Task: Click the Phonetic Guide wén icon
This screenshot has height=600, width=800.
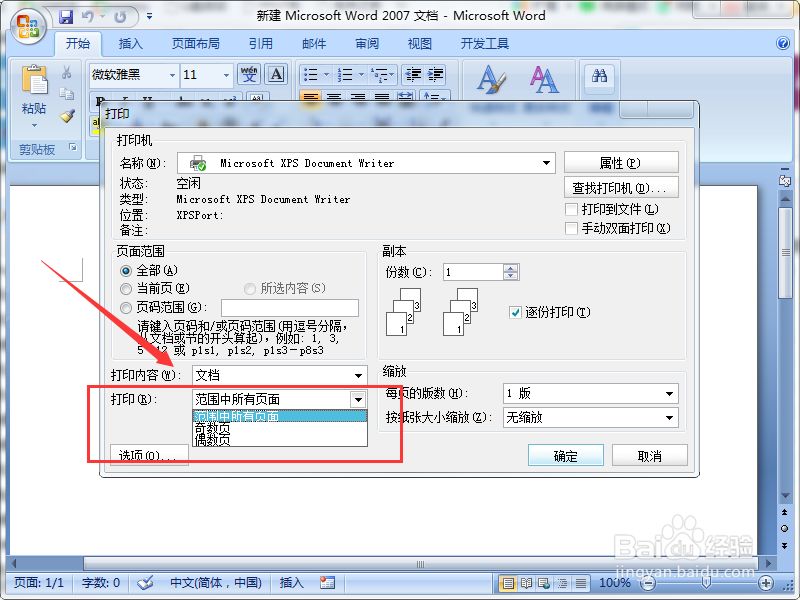Action: coord(249,74)
